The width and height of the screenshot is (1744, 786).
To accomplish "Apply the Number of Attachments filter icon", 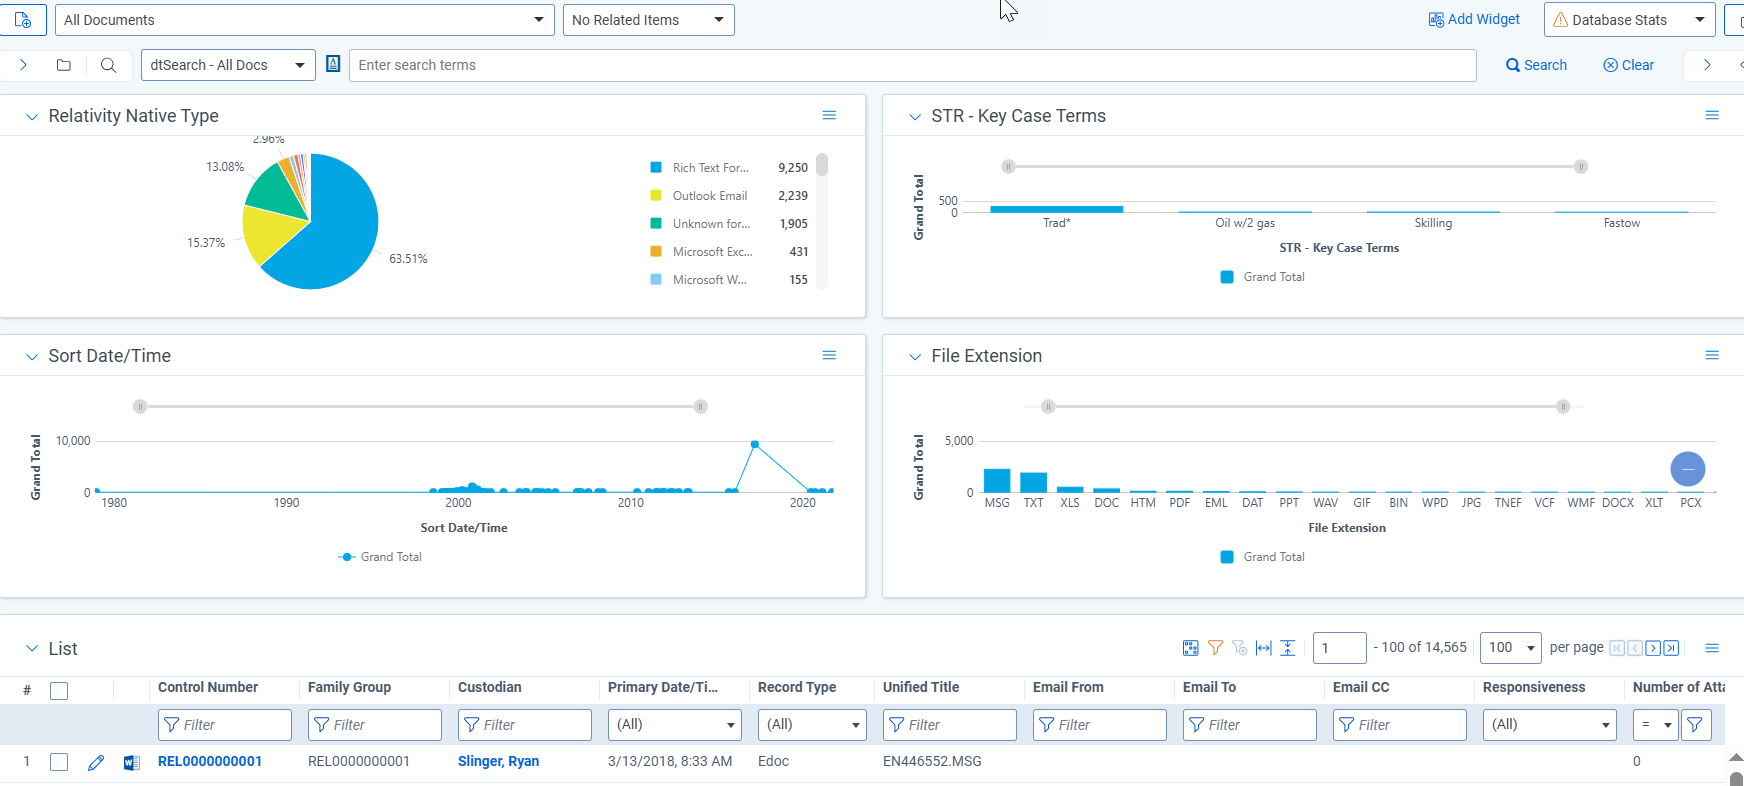I will (1695, 725).
